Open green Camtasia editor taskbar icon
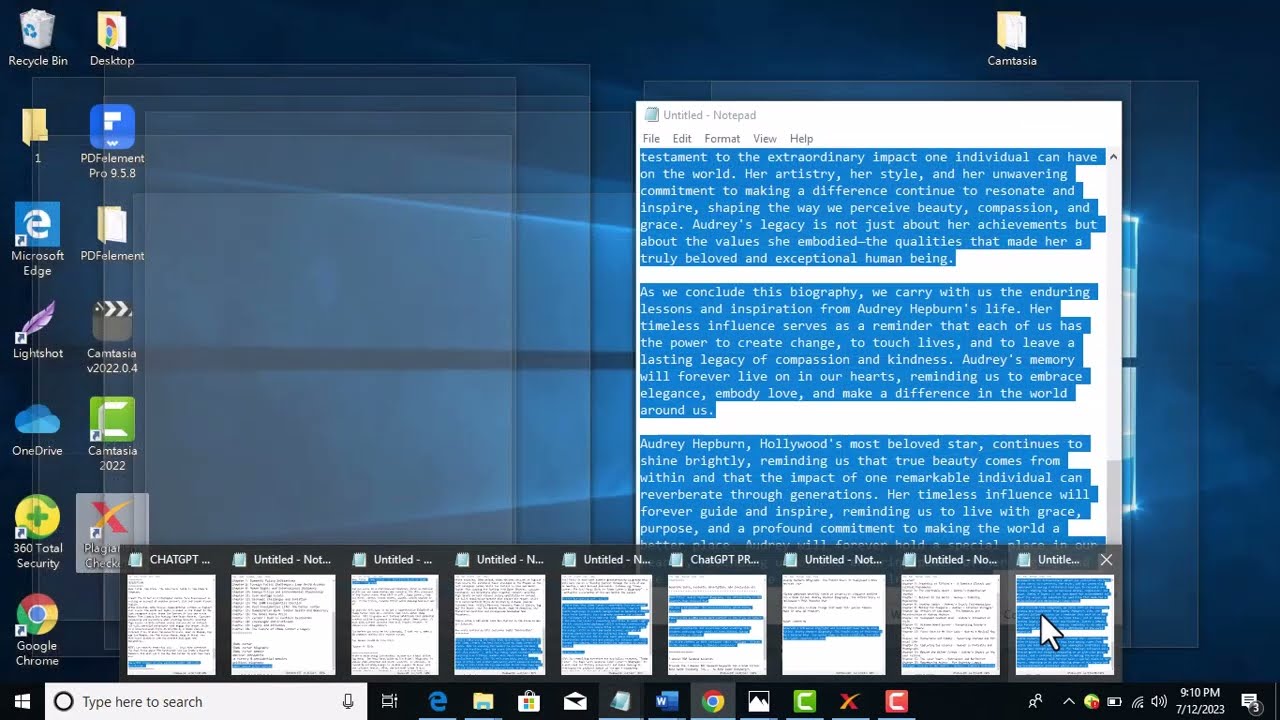Screen dimensions: 1280x720 (x=804, y=702)
